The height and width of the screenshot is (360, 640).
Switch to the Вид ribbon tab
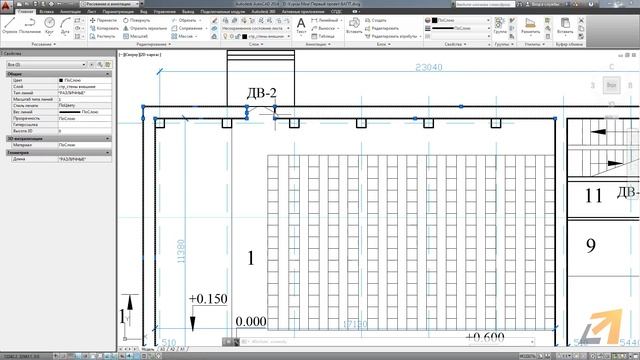click(143, 11)
